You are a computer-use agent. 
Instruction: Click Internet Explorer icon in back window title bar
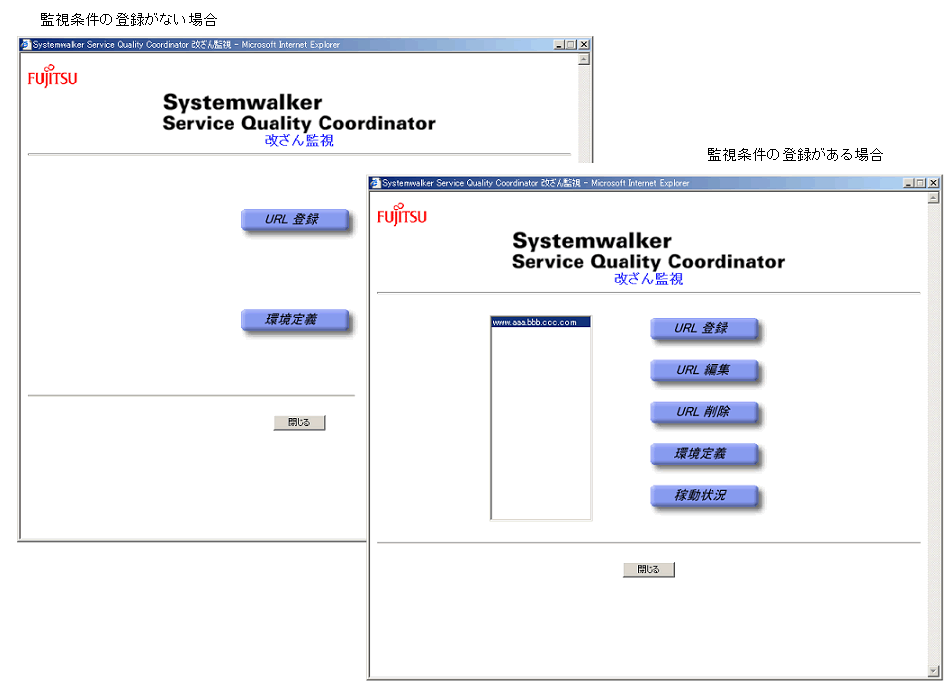pos(25,45)
